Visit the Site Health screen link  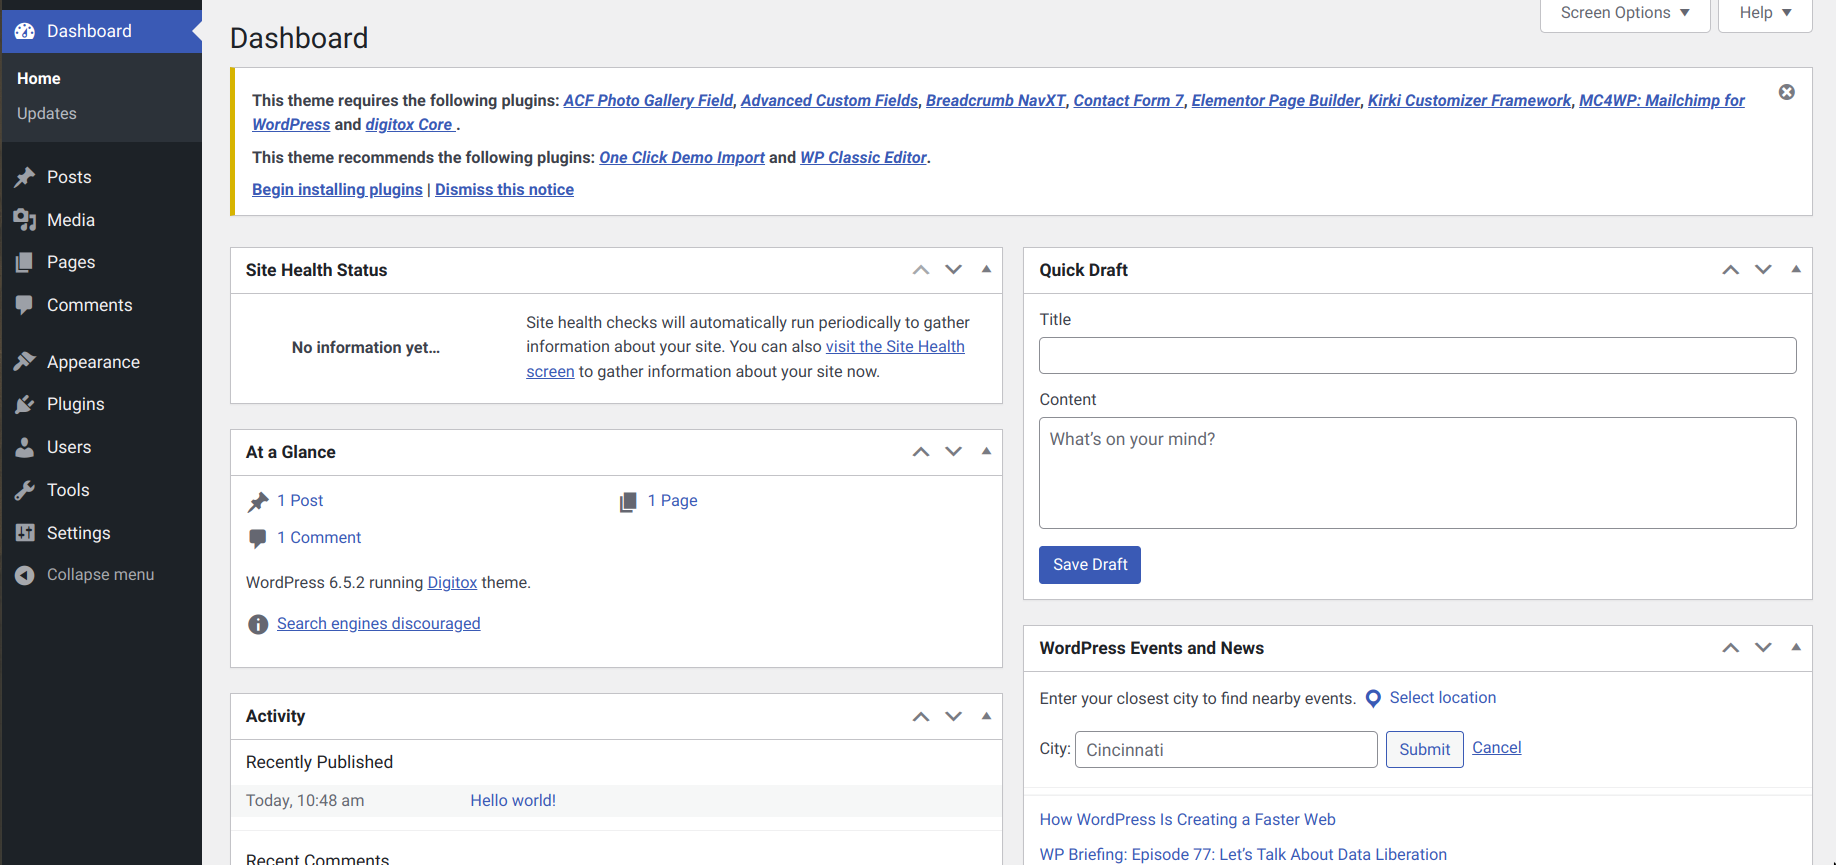coord(895,347)
